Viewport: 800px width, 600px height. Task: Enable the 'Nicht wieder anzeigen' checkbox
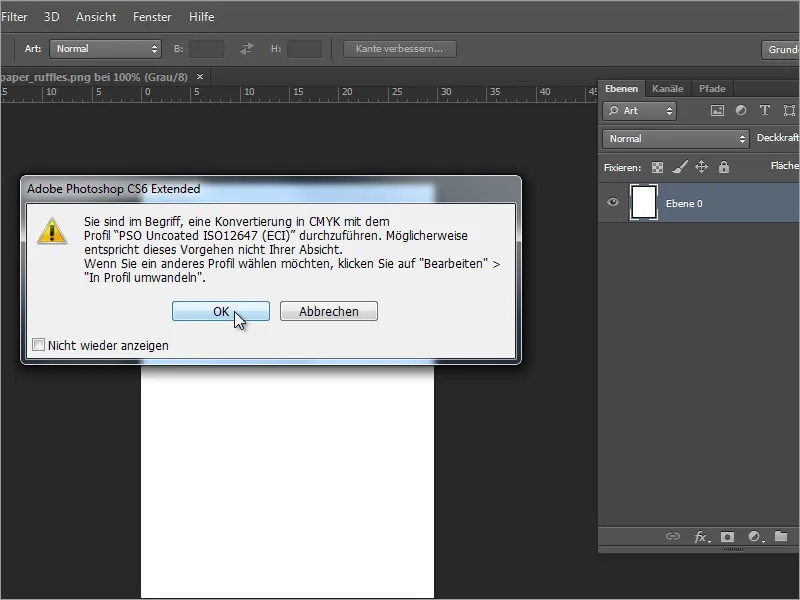(x=38, y=345)
